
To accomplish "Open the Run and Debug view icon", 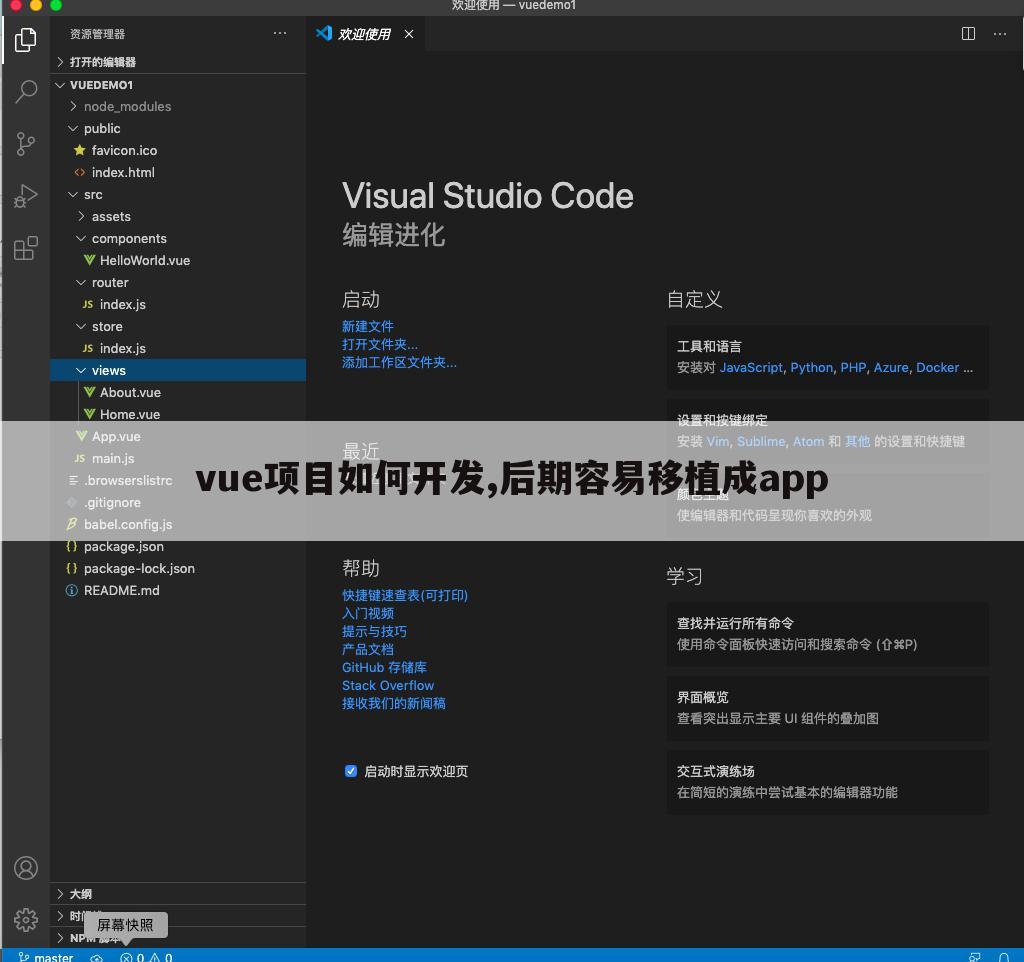I will coord(25,195).
